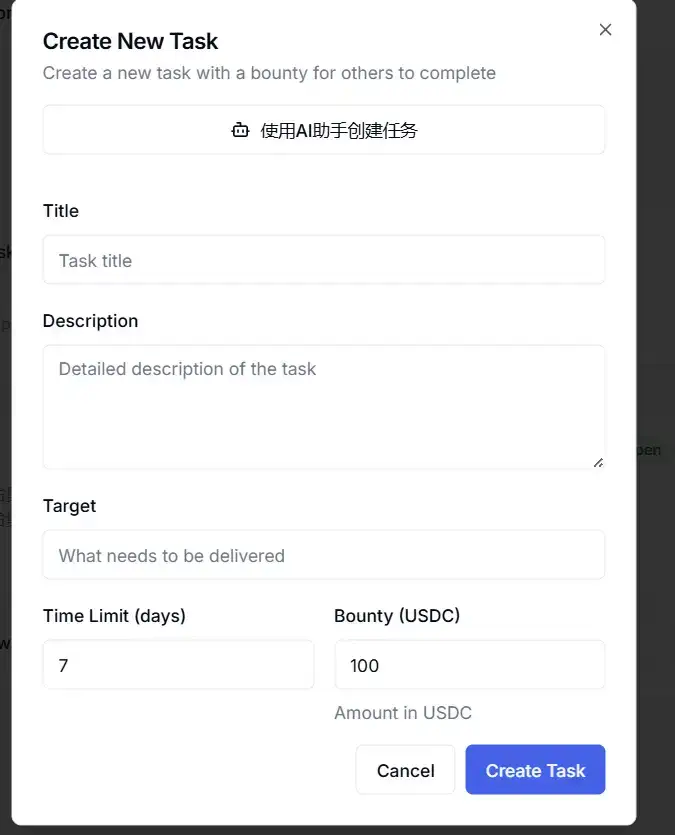Screen dimensions: 675x835
Task: Submit with the Create Task button
Action: pos(535,770)
